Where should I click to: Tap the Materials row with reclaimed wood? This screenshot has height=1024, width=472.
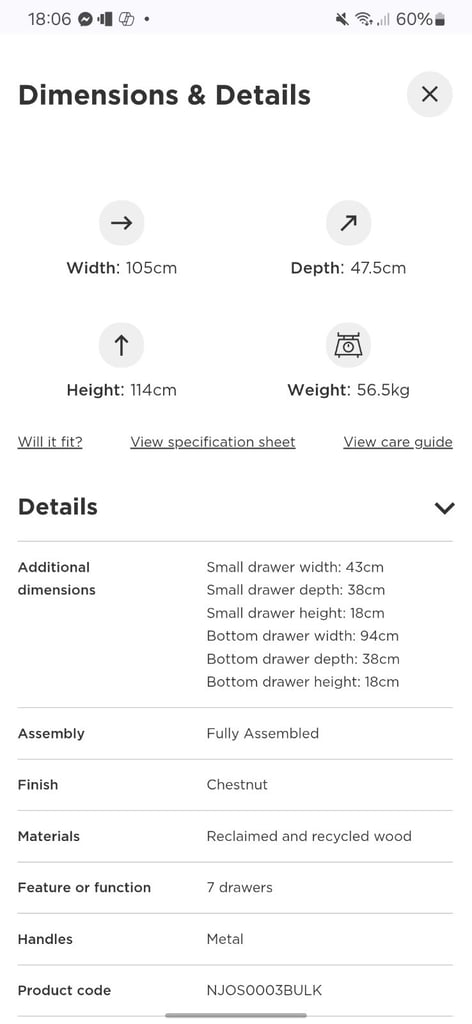pos(235,836)
